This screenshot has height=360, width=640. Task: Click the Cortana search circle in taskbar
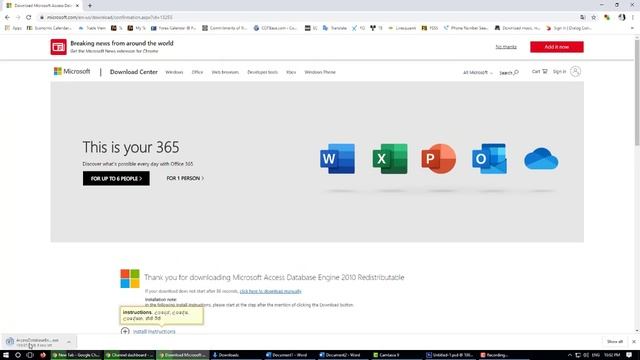(x=18, y=355)
